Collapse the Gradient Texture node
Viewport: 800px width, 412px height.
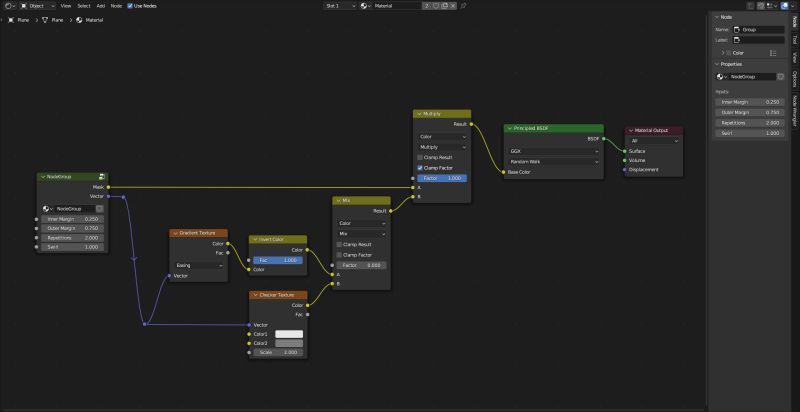point(175,233)
